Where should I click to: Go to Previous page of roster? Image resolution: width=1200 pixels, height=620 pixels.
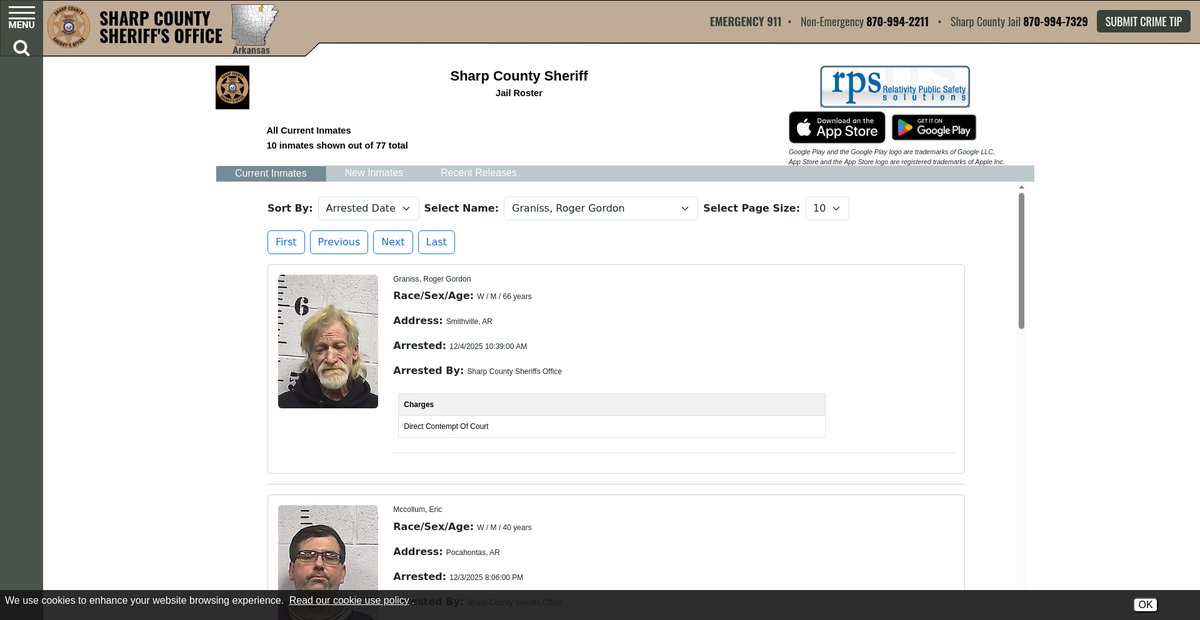pos(339,242)
